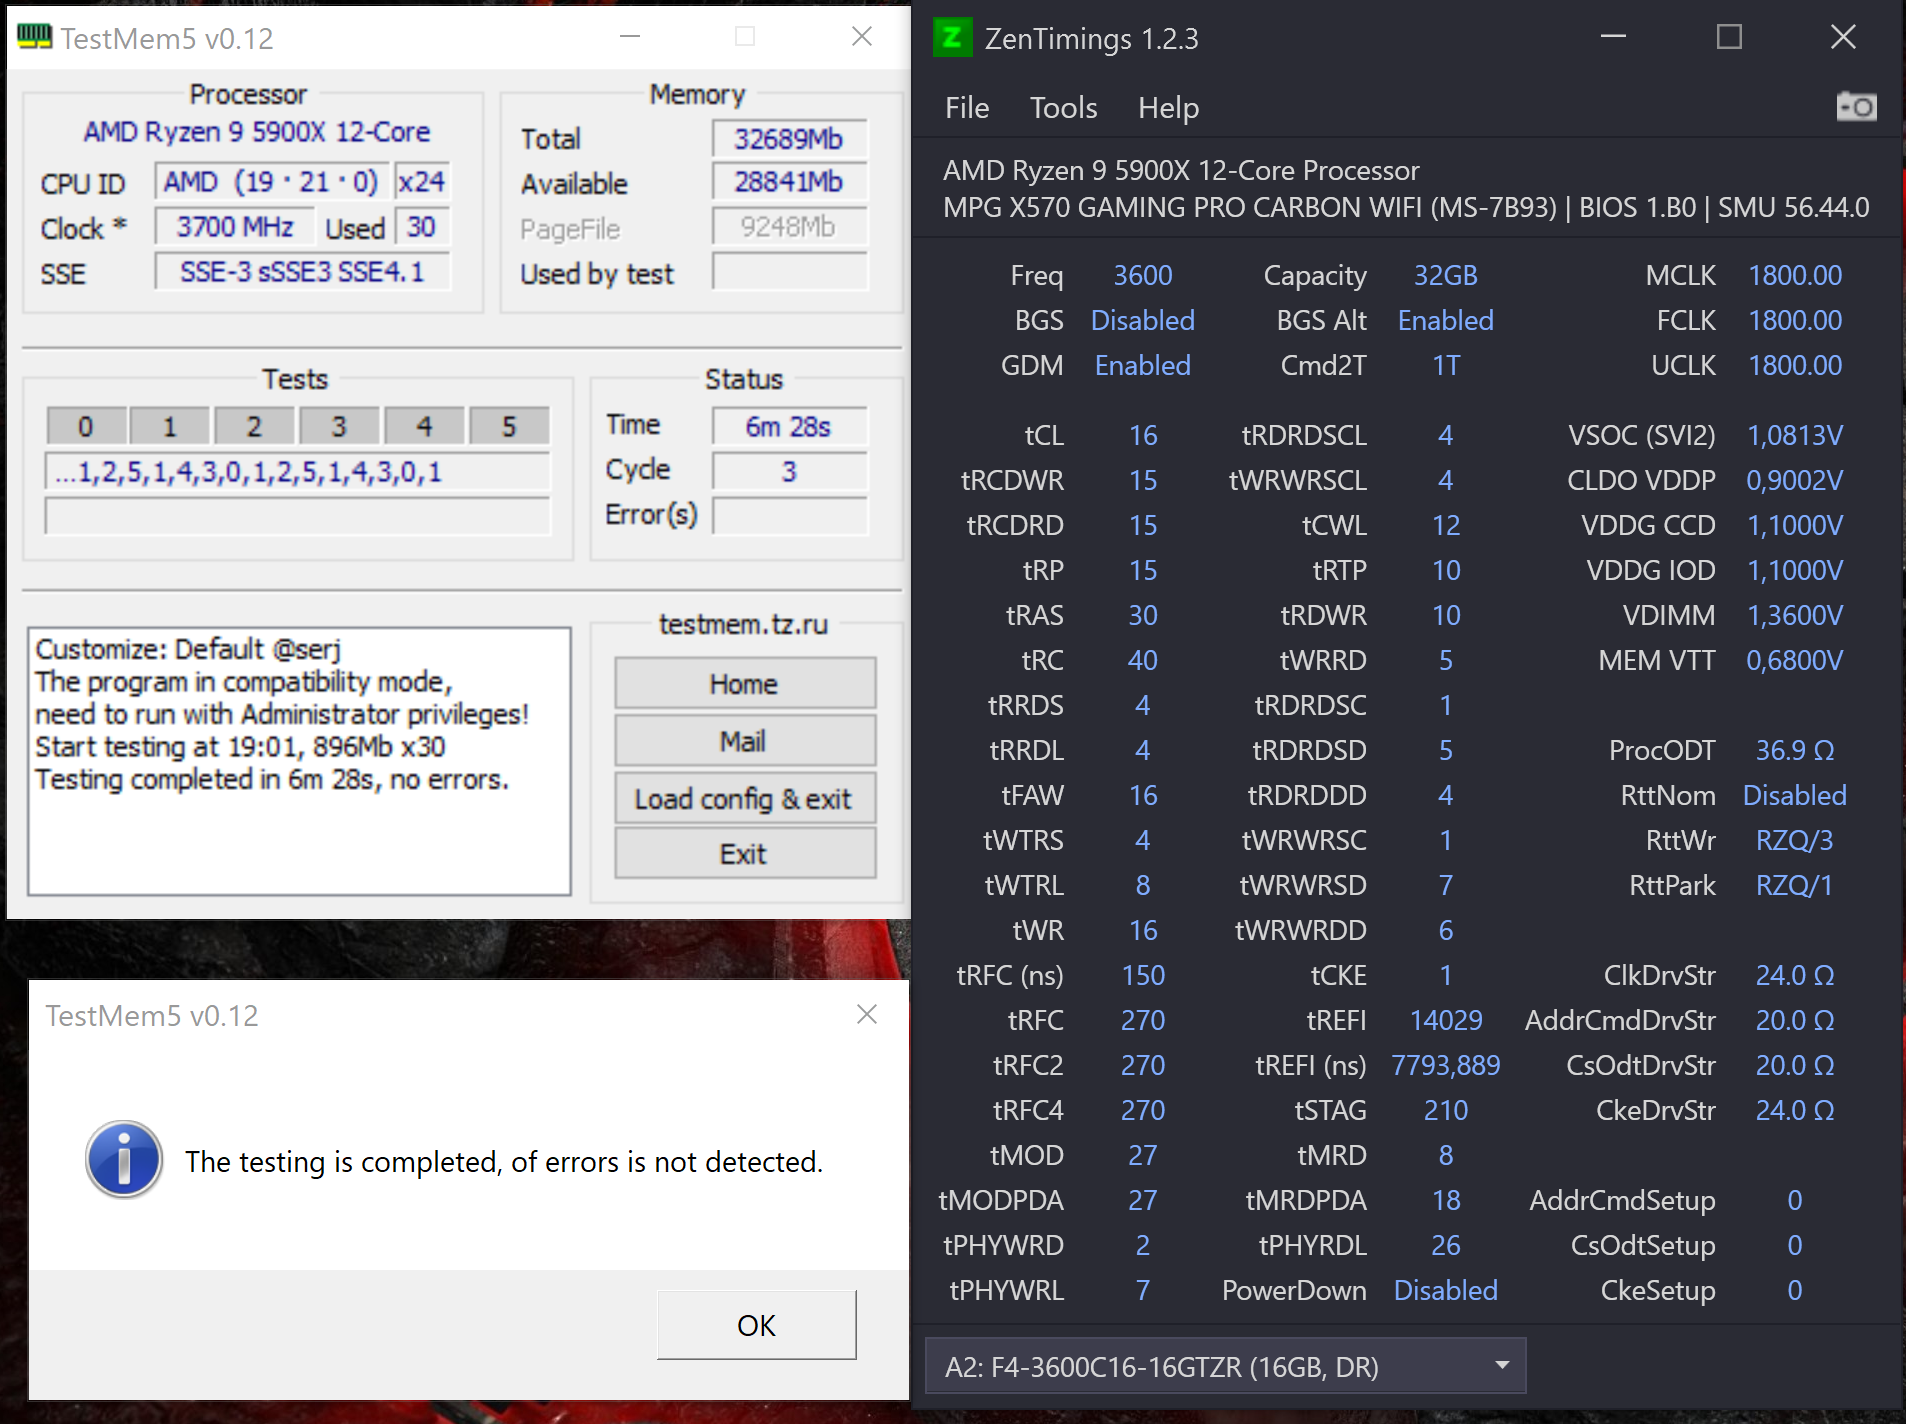Viewport: 1906px width, 1424px height.
Task: Click the Mail button in TestMem5
Action: [745, 741]
